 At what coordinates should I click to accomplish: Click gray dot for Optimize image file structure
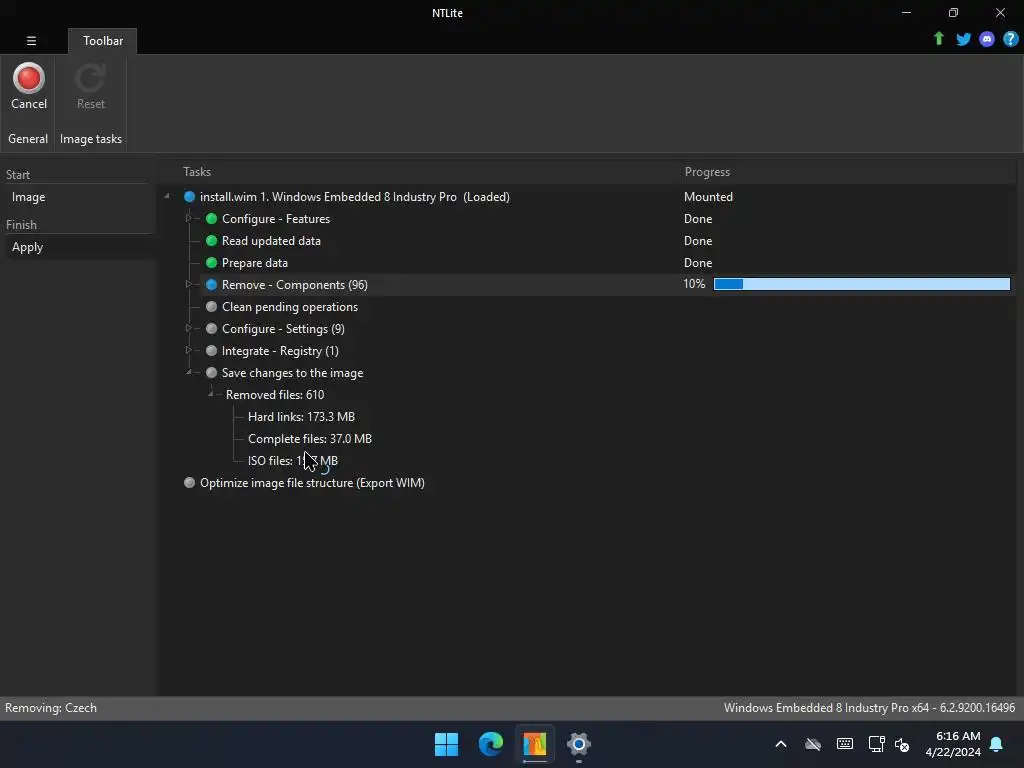pyautogui.click(x=189, y=483)
